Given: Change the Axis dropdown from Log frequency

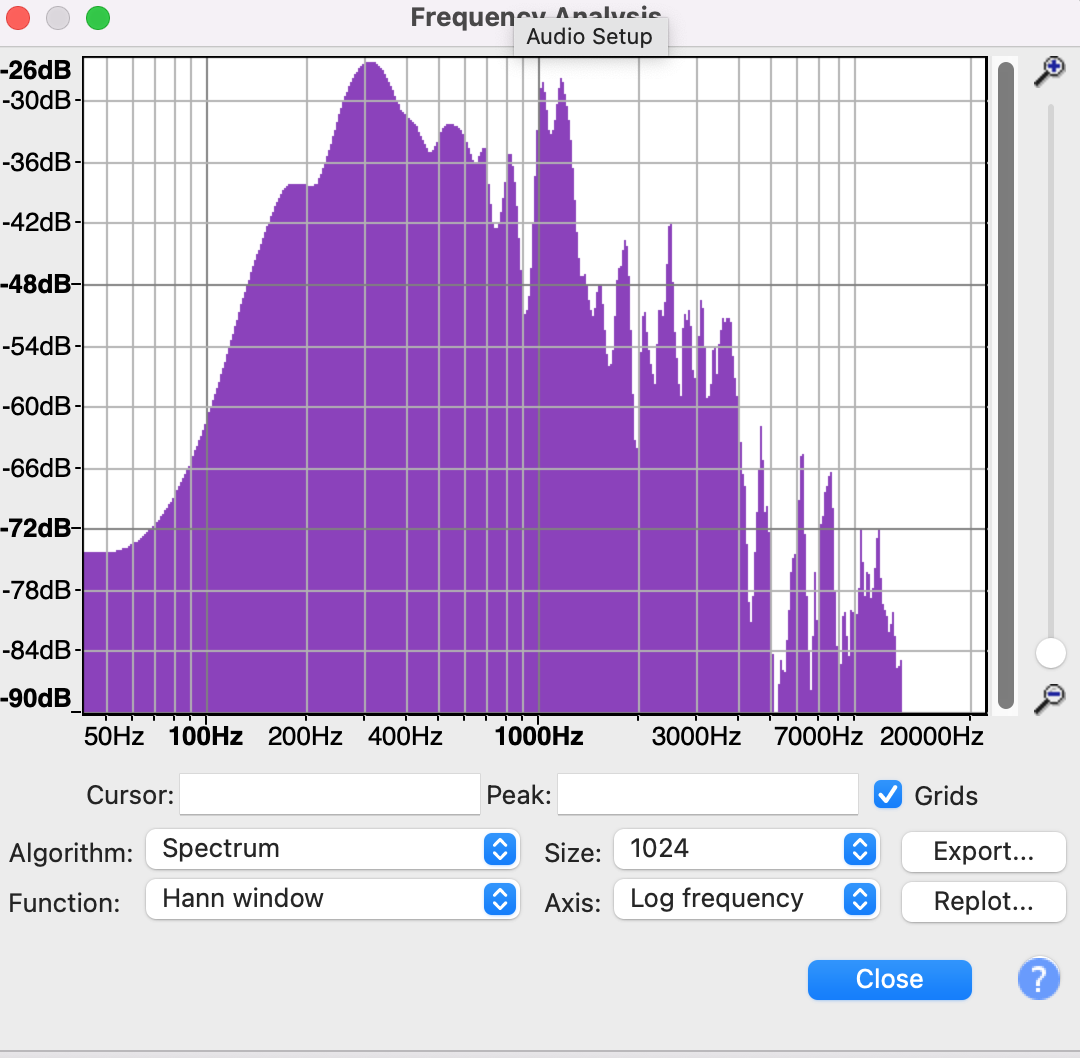Looking at the screenshot, I should 746,899.
